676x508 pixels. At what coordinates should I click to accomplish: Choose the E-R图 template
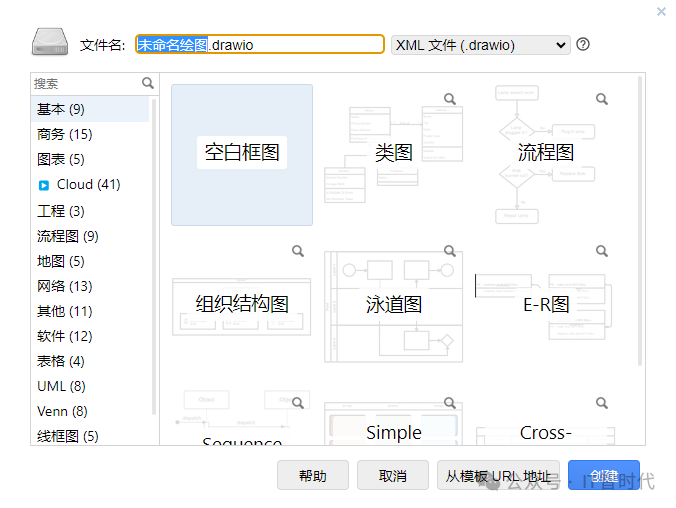pyautogui.click(x=545, y=307)
